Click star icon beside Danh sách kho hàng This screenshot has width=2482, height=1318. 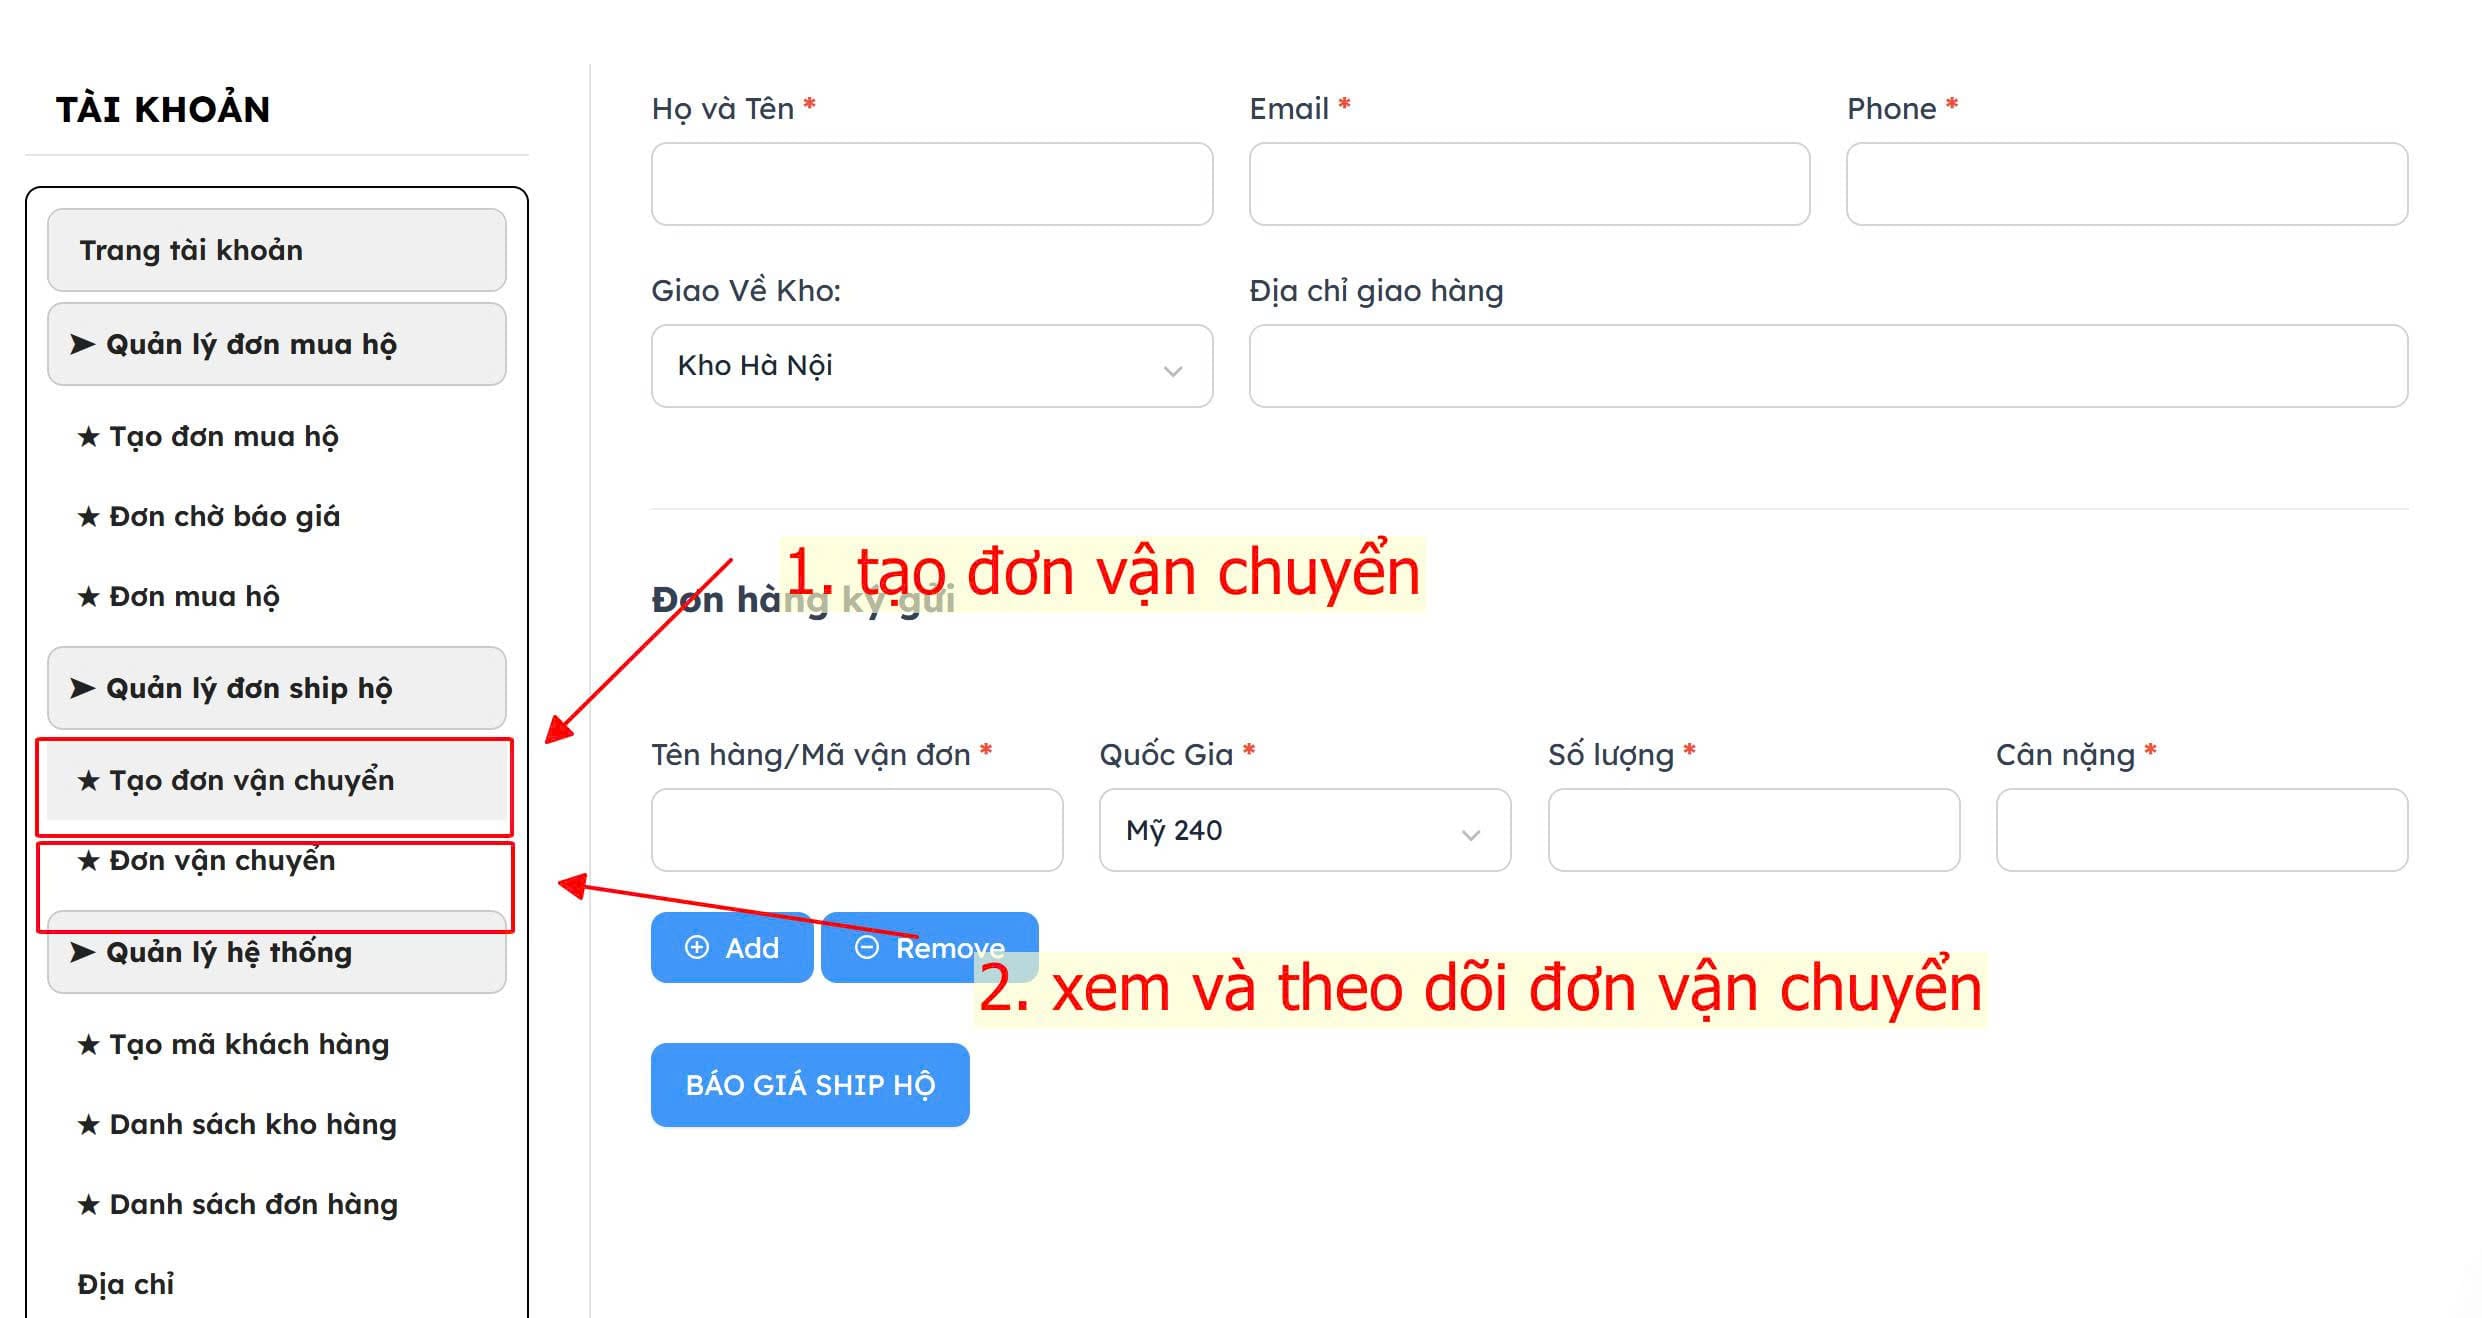(x=89, y=1124)
